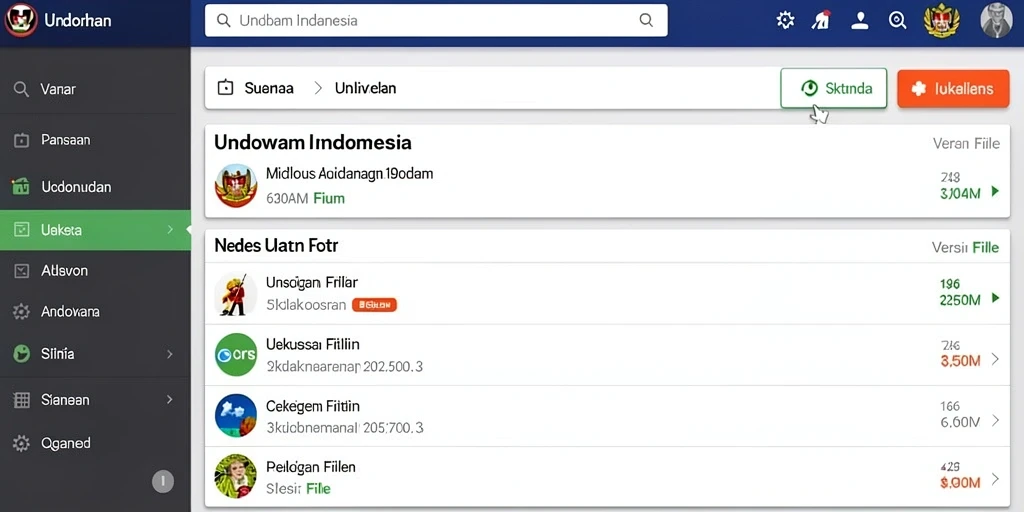The height and width of the screenshot is (512, 1024).
Task: Play the Unsoigan Frilar green arrow
Action: coord(995,298)
